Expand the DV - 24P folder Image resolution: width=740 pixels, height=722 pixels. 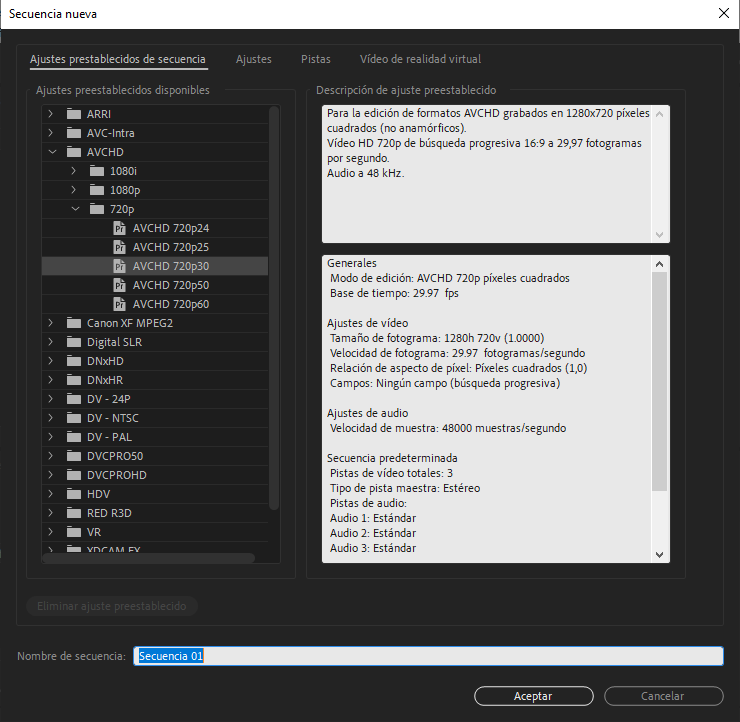click(x=51, y=399)
